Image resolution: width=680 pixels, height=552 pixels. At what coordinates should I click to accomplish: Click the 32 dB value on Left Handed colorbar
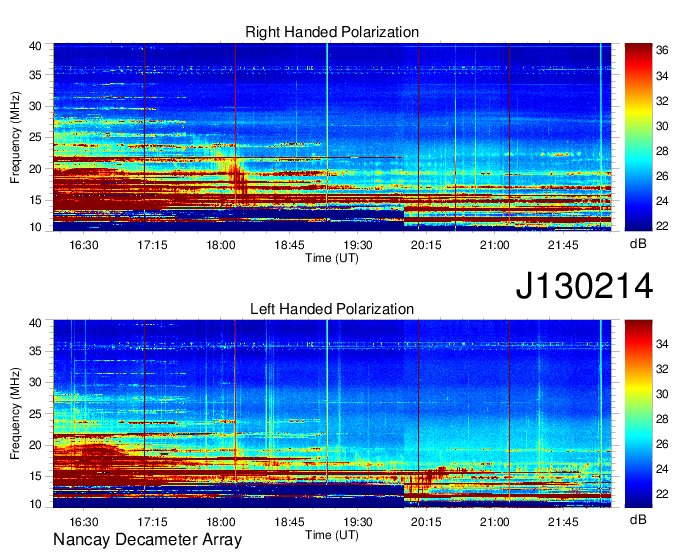[x=662, y=369]
